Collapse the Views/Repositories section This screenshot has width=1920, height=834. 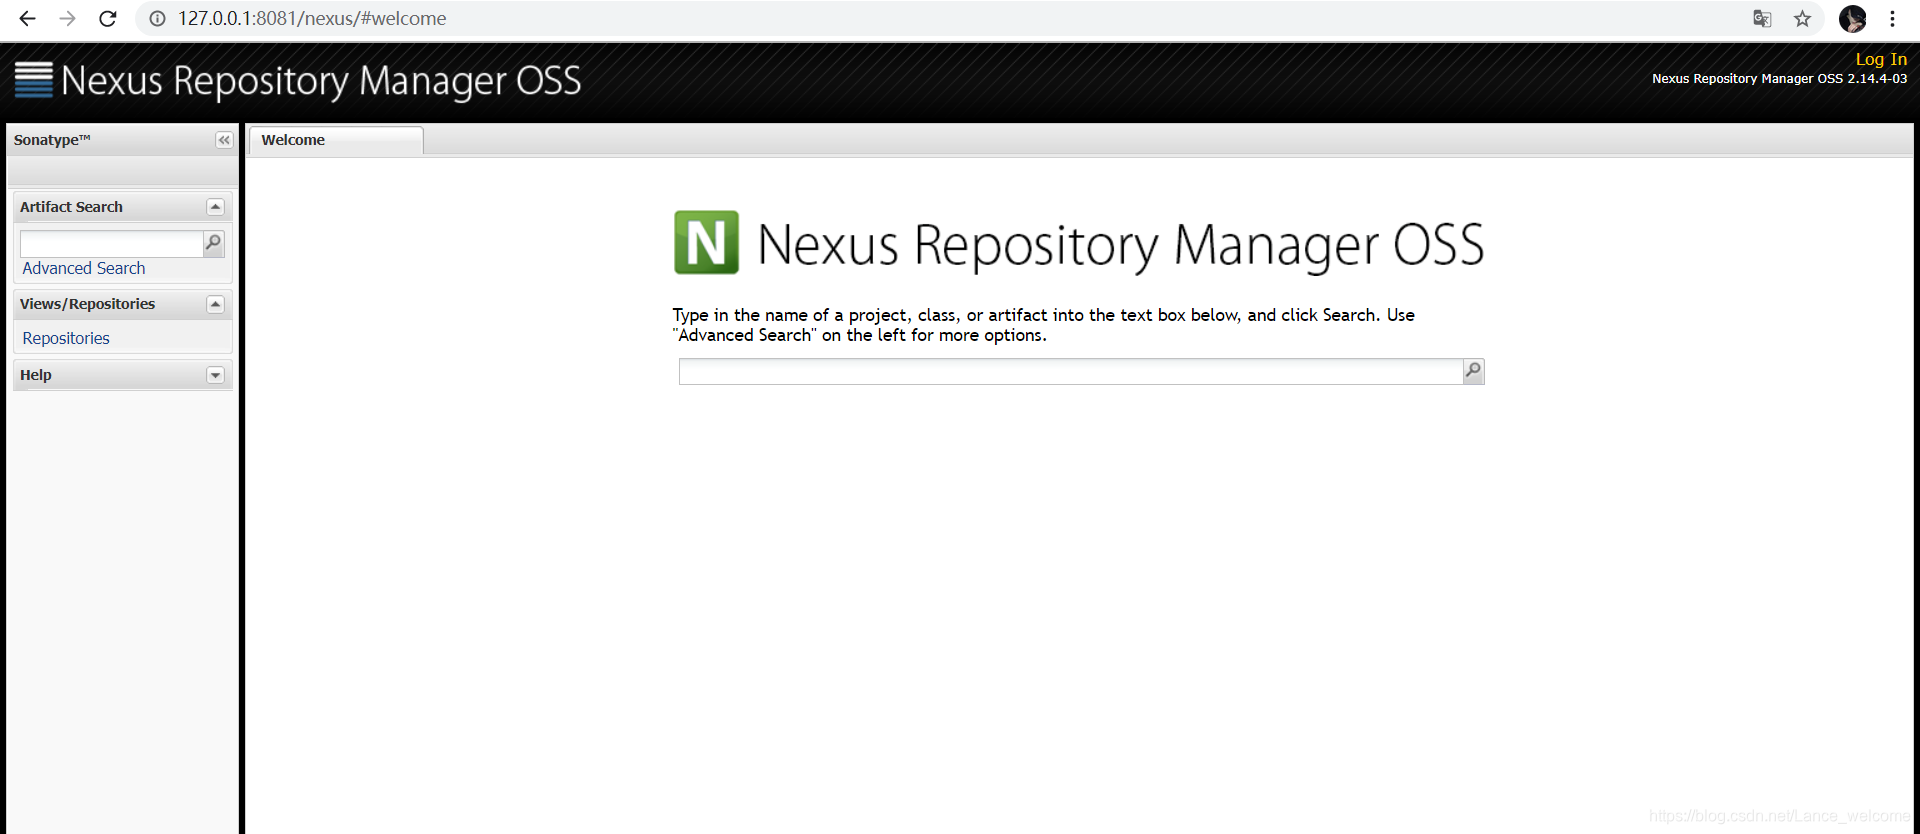pyautogui.click(x=215, y=304)
